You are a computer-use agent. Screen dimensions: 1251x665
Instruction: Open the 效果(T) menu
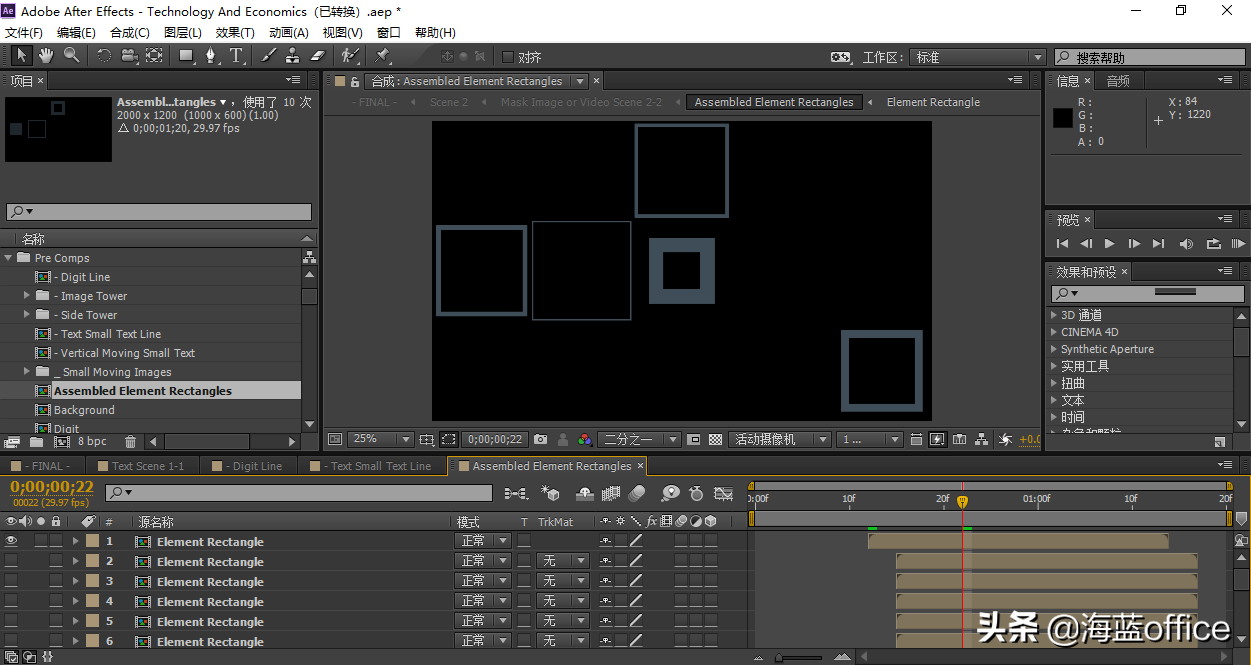tap(235, 33)
